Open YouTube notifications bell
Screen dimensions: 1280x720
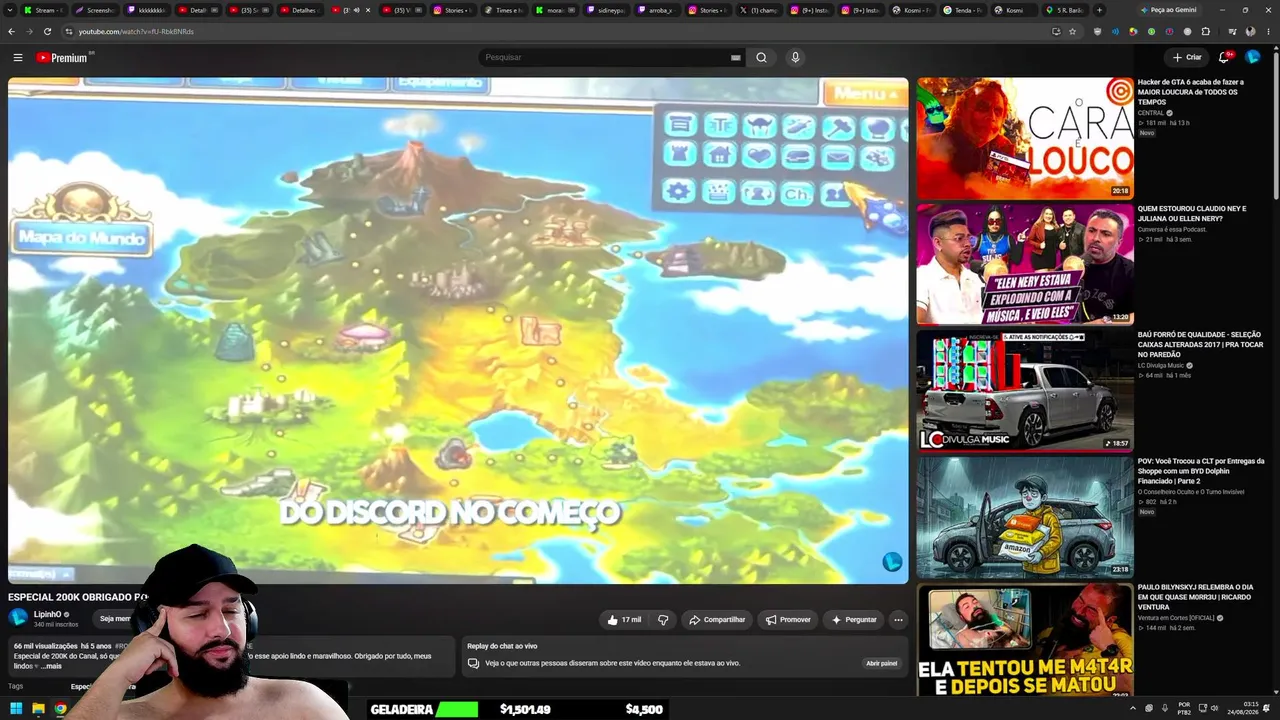point(1224,58)
